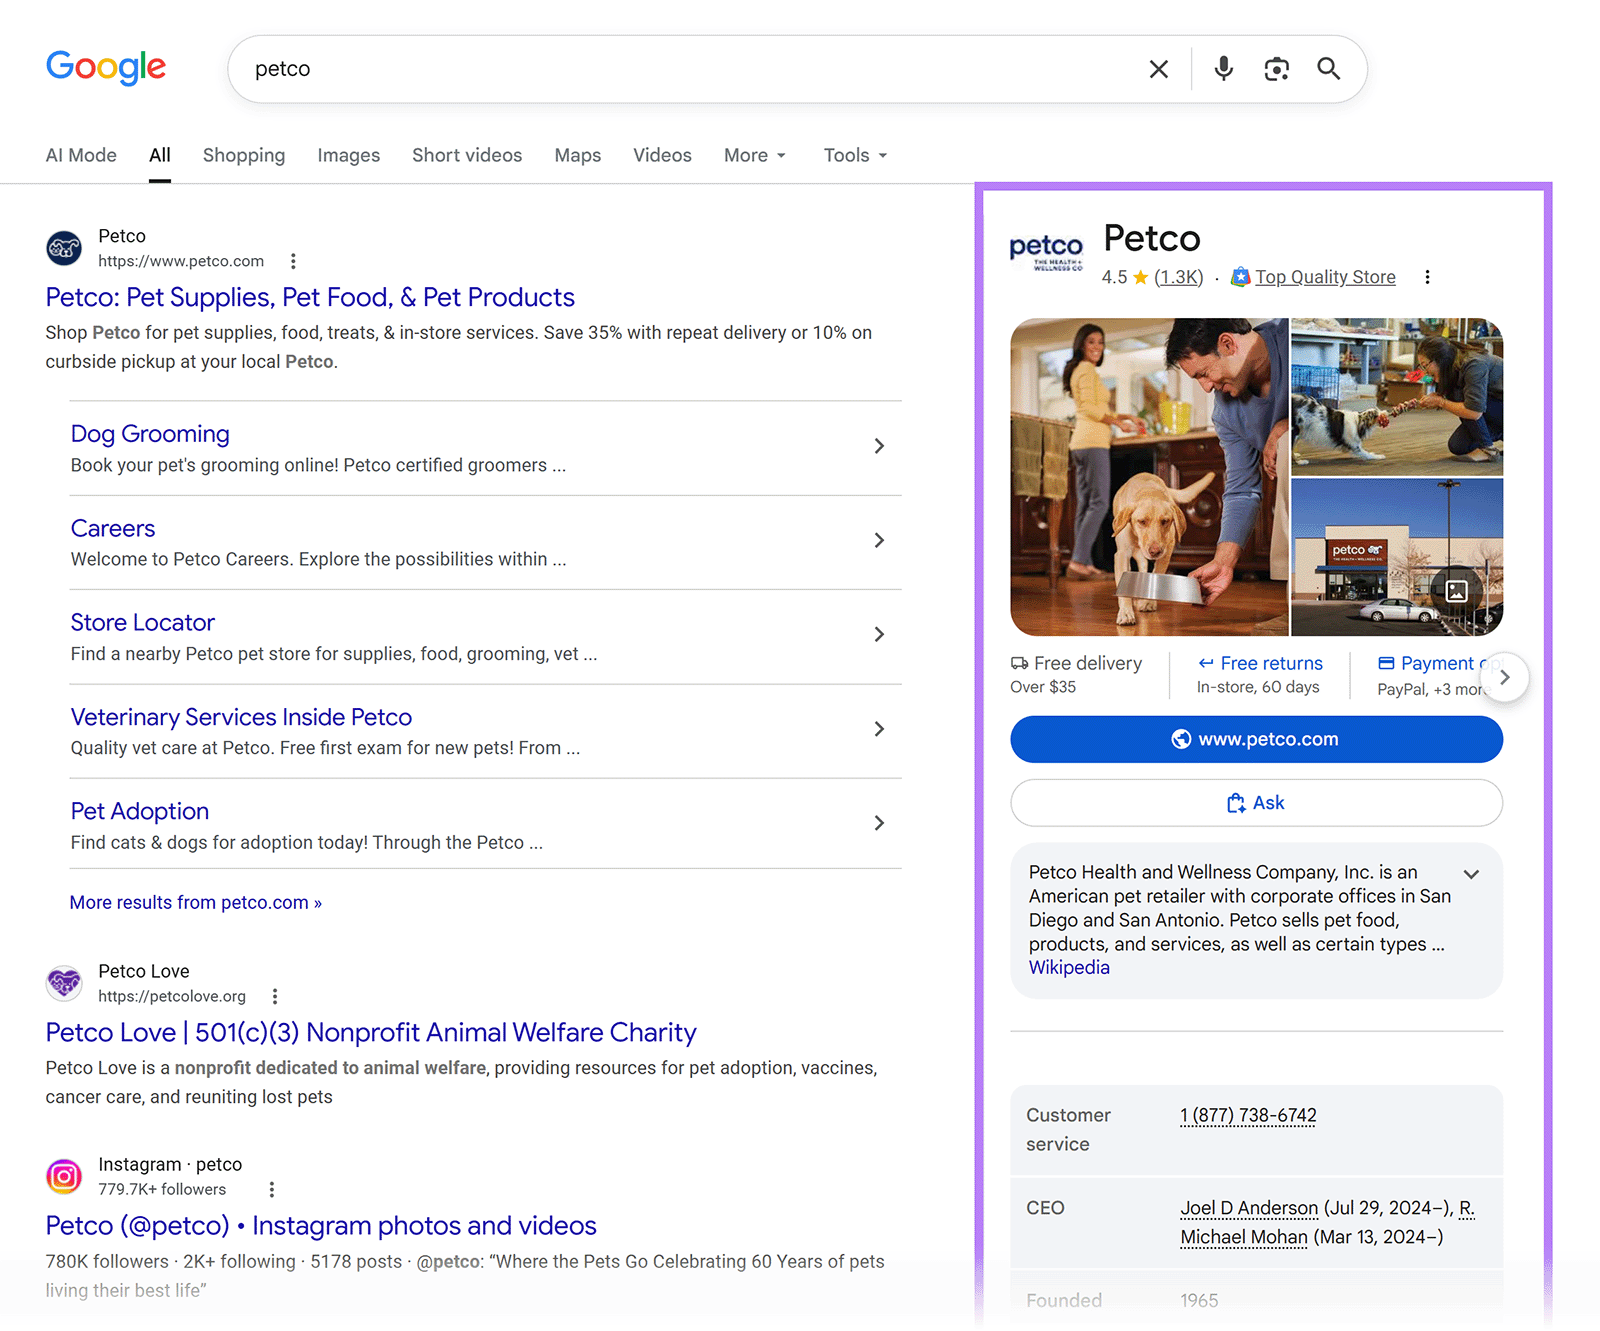Screen dimensions: 1600x1331
Task: Open the Tools dropdown
Action: (x=855, y=155)
